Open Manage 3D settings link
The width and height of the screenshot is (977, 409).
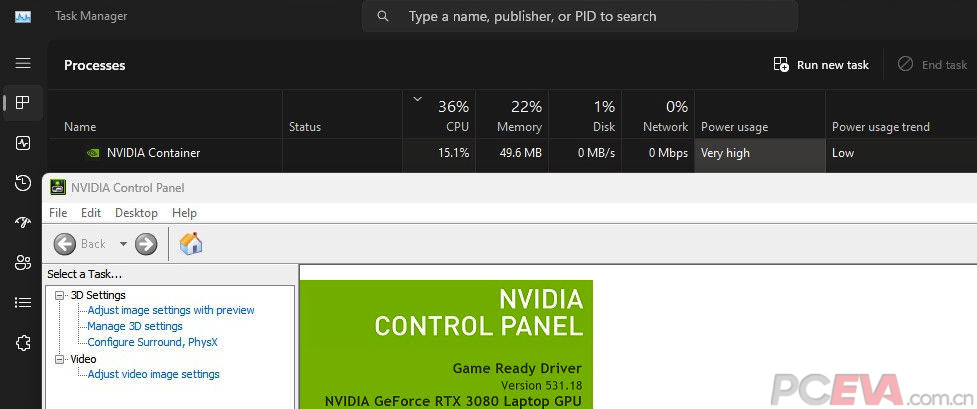[x=135, y=326]
